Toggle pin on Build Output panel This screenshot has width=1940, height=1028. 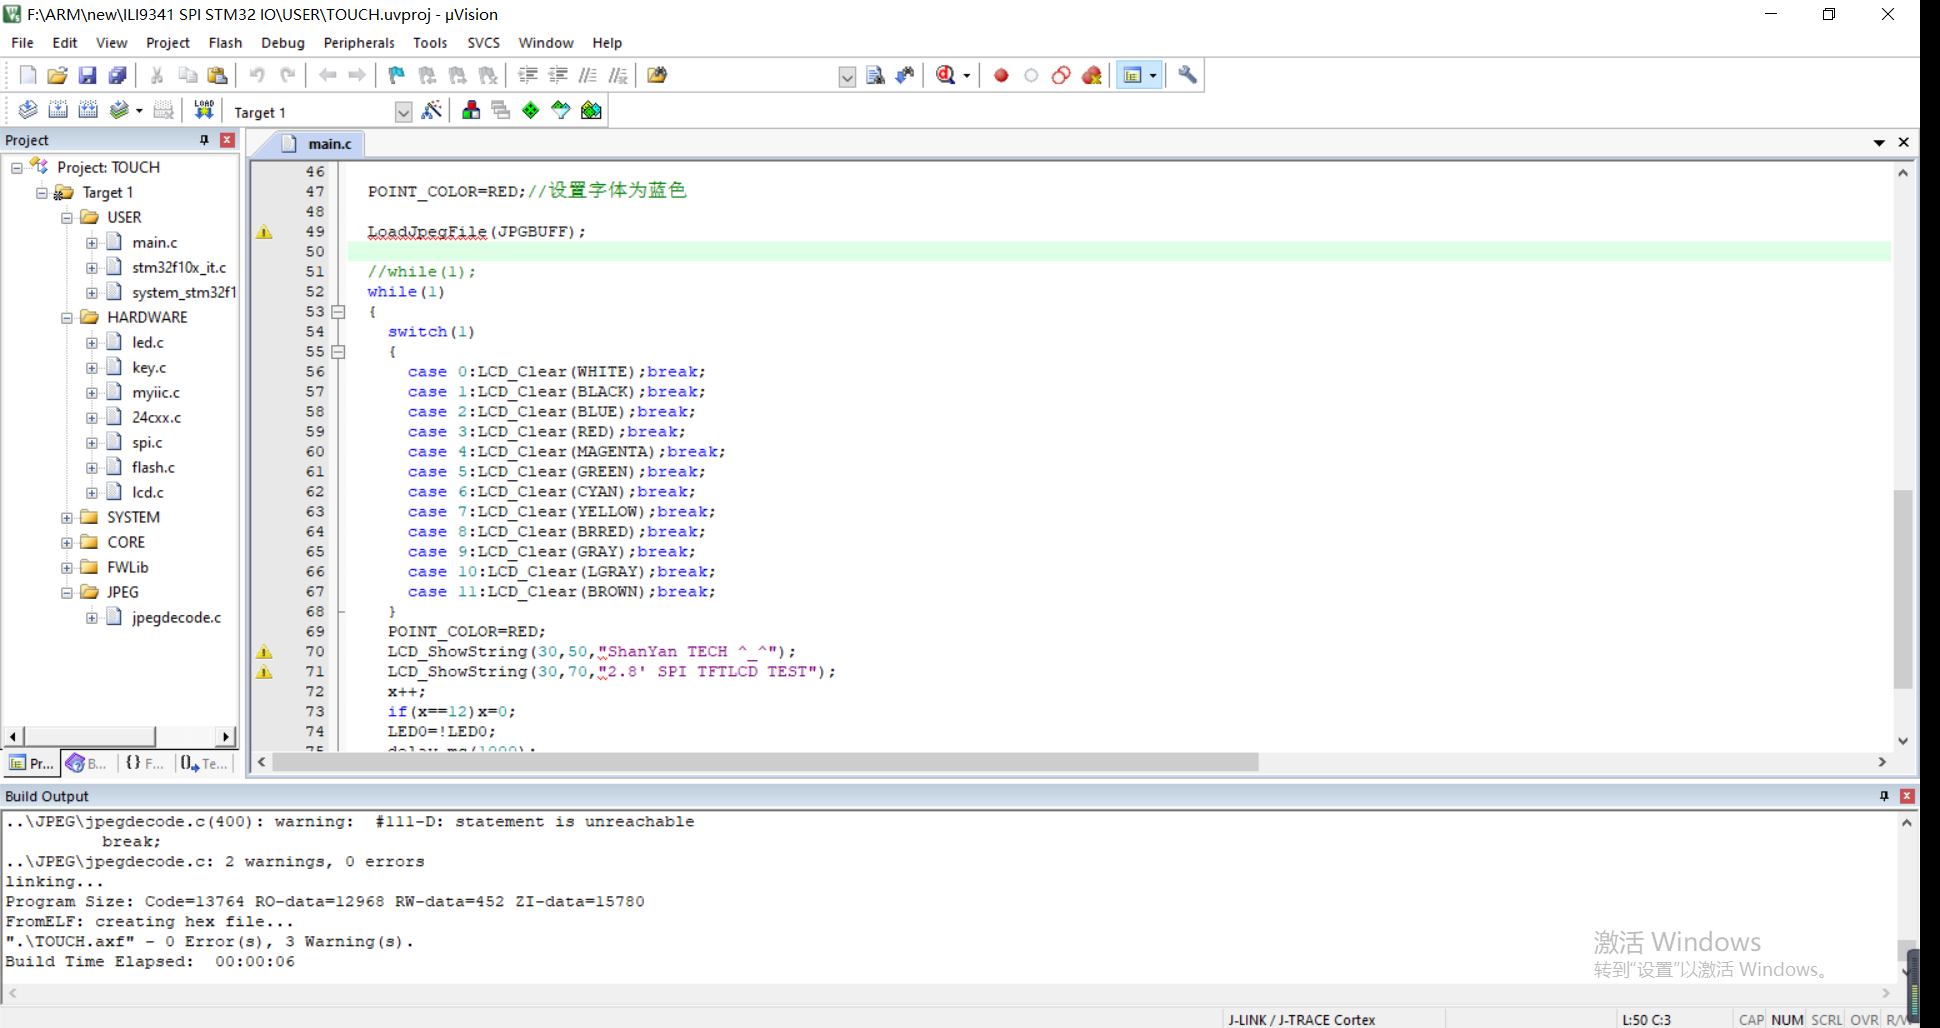coord(1884,796)
